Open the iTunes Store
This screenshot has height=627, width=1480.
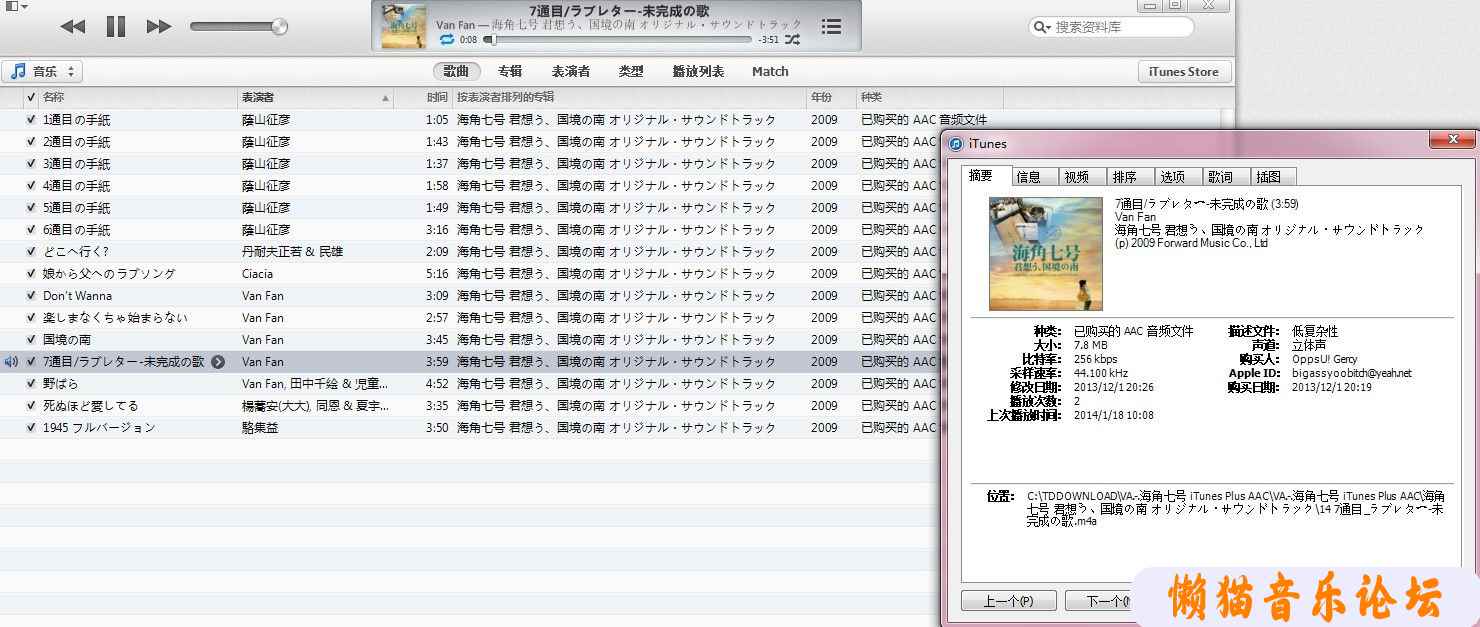pos(1184,71)
